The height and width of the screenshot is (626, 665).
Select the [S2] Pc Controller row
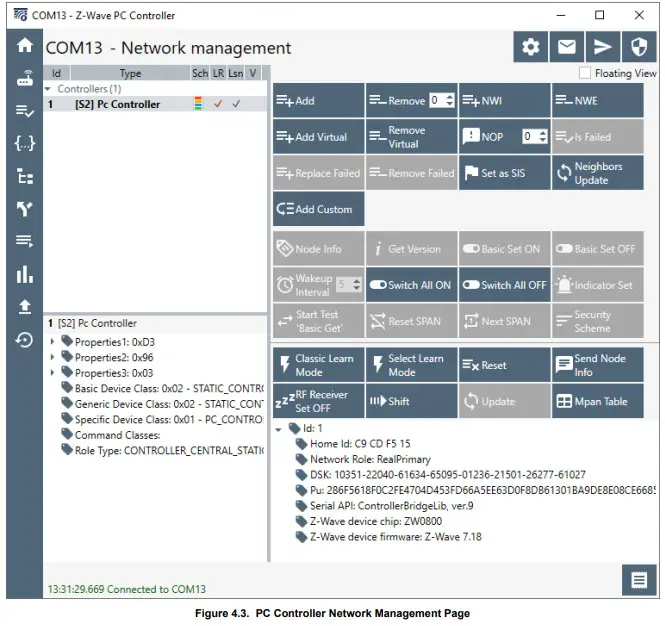point(155,104)
